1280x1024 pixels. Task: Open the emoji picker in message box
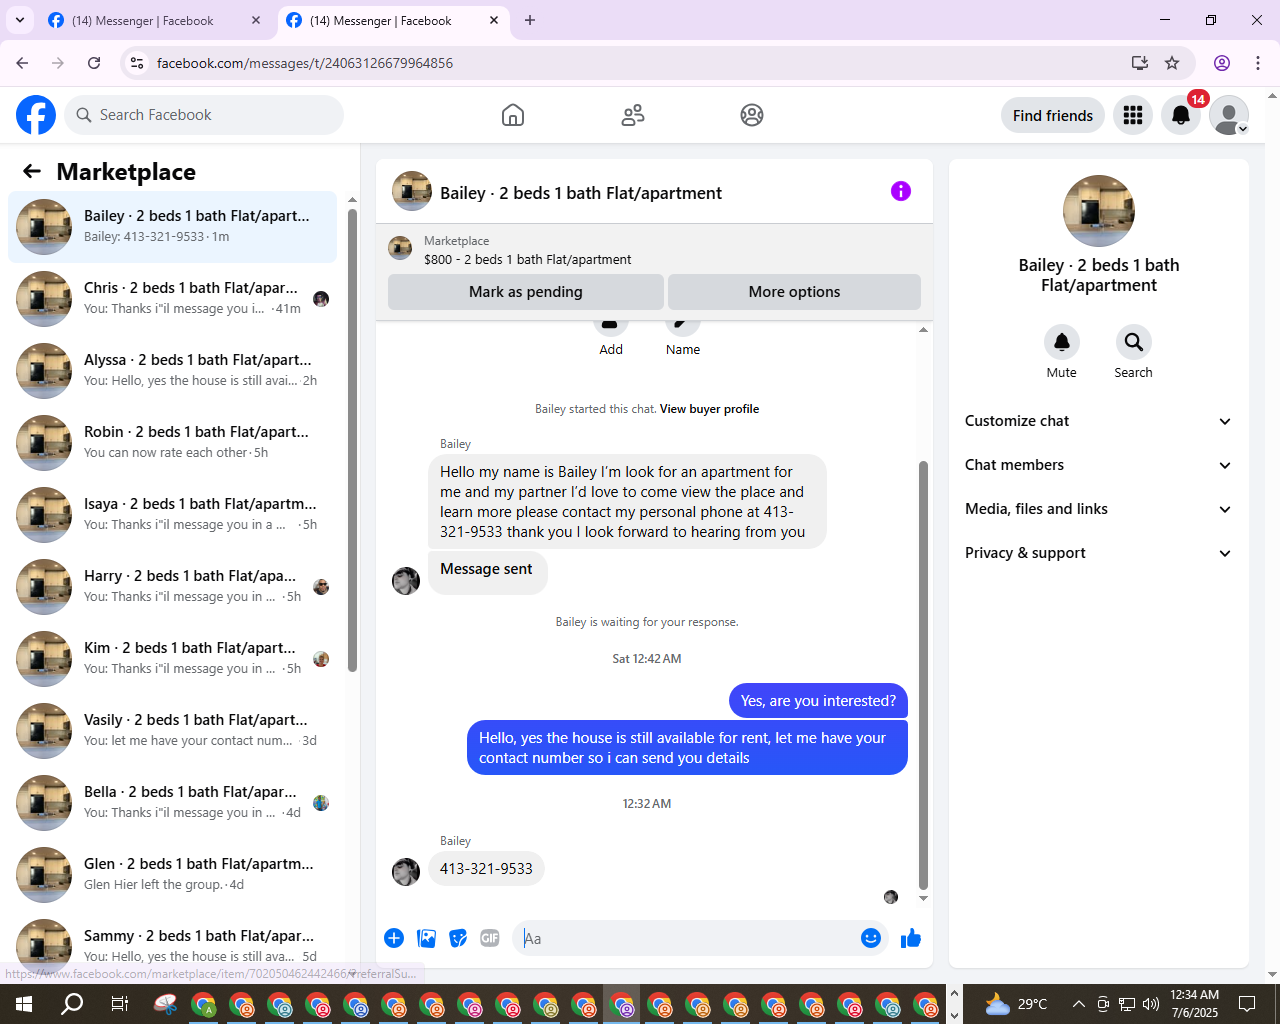point(871,938)
